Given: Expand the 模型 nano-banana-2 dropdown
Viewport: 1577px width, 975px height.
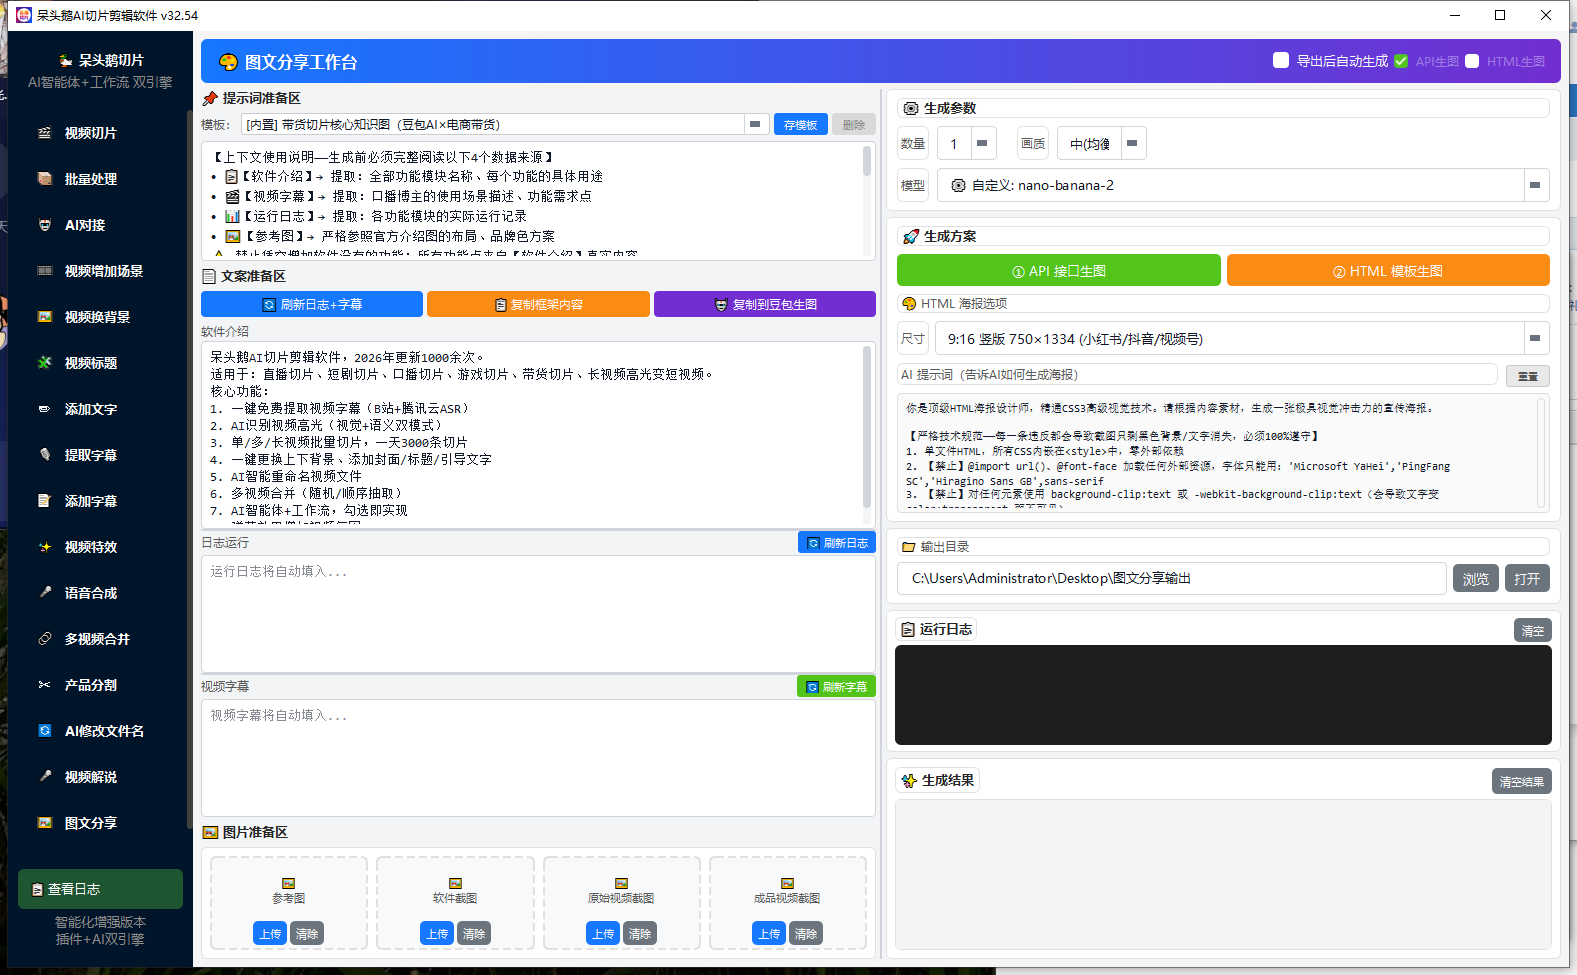Looking at the screenshot, I should point(1535,185).
